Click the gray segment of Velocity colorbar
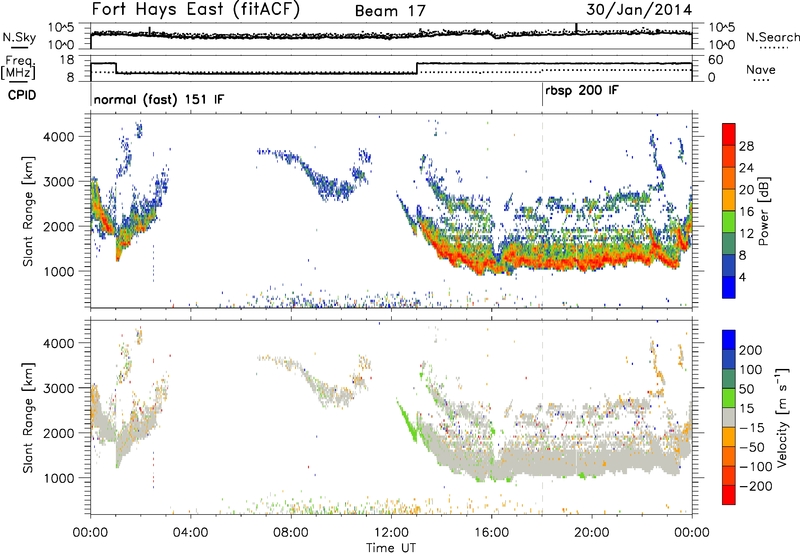Screen dimensions: 800x554 [x=729, y=417]
